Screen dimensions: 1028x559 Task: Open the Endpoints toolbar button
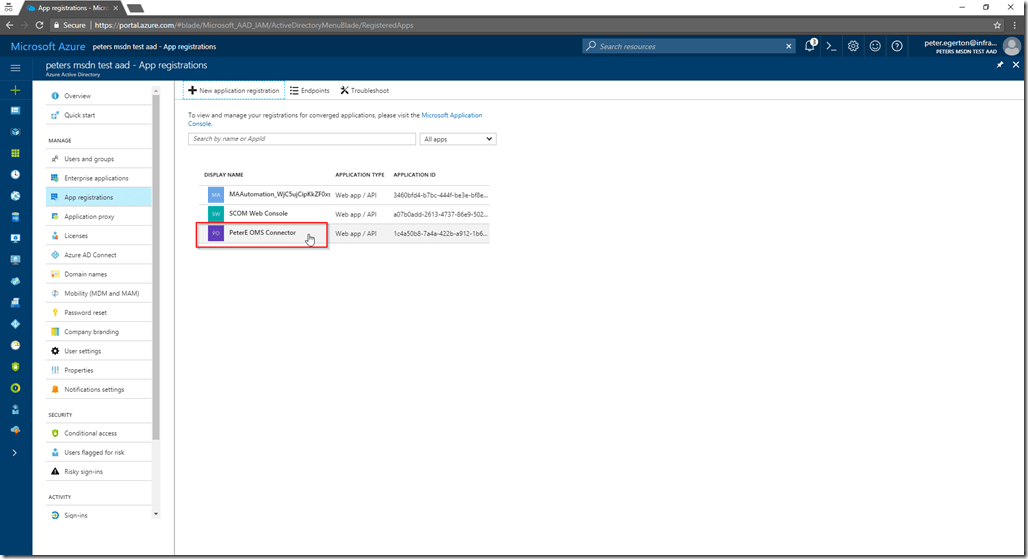309,90
